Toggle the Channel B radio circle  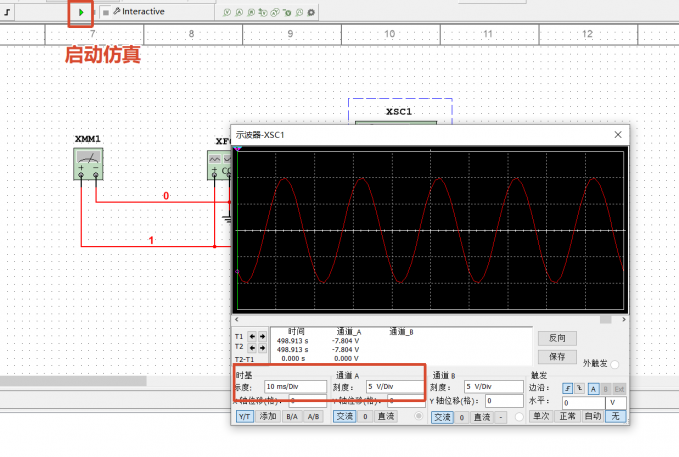pos(519,417)
